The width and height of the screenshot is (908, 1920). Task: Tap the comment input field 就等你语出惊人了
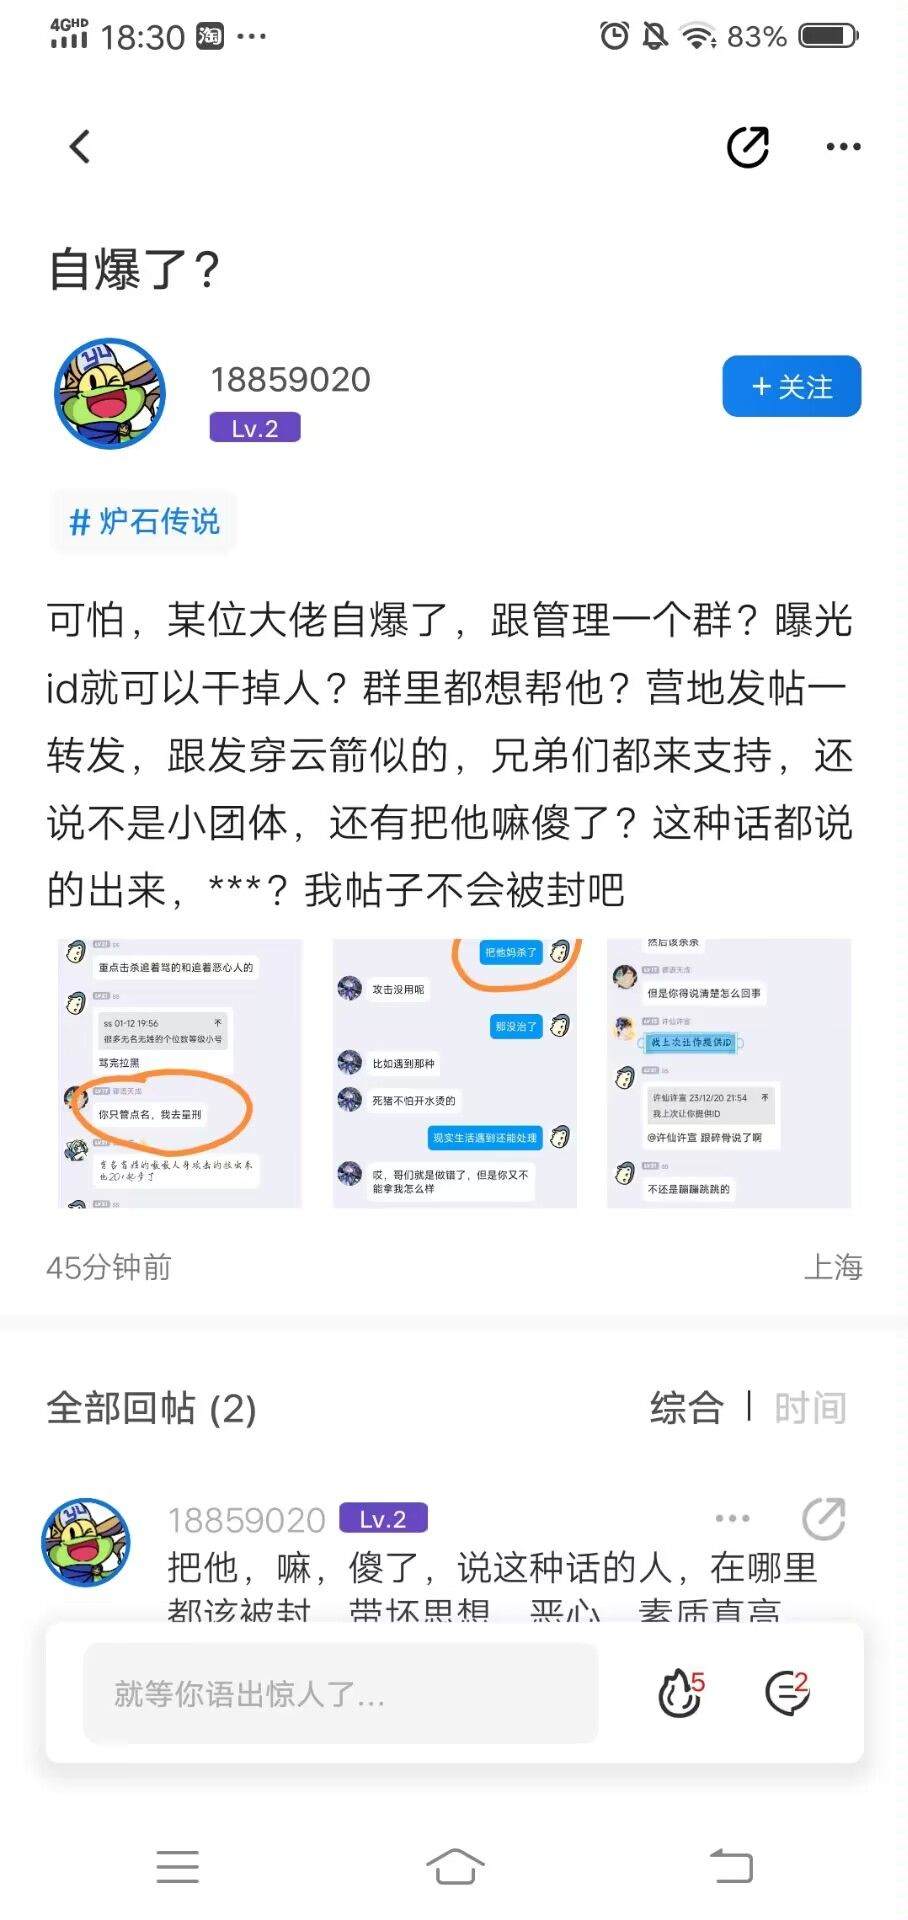[341, 1693]
